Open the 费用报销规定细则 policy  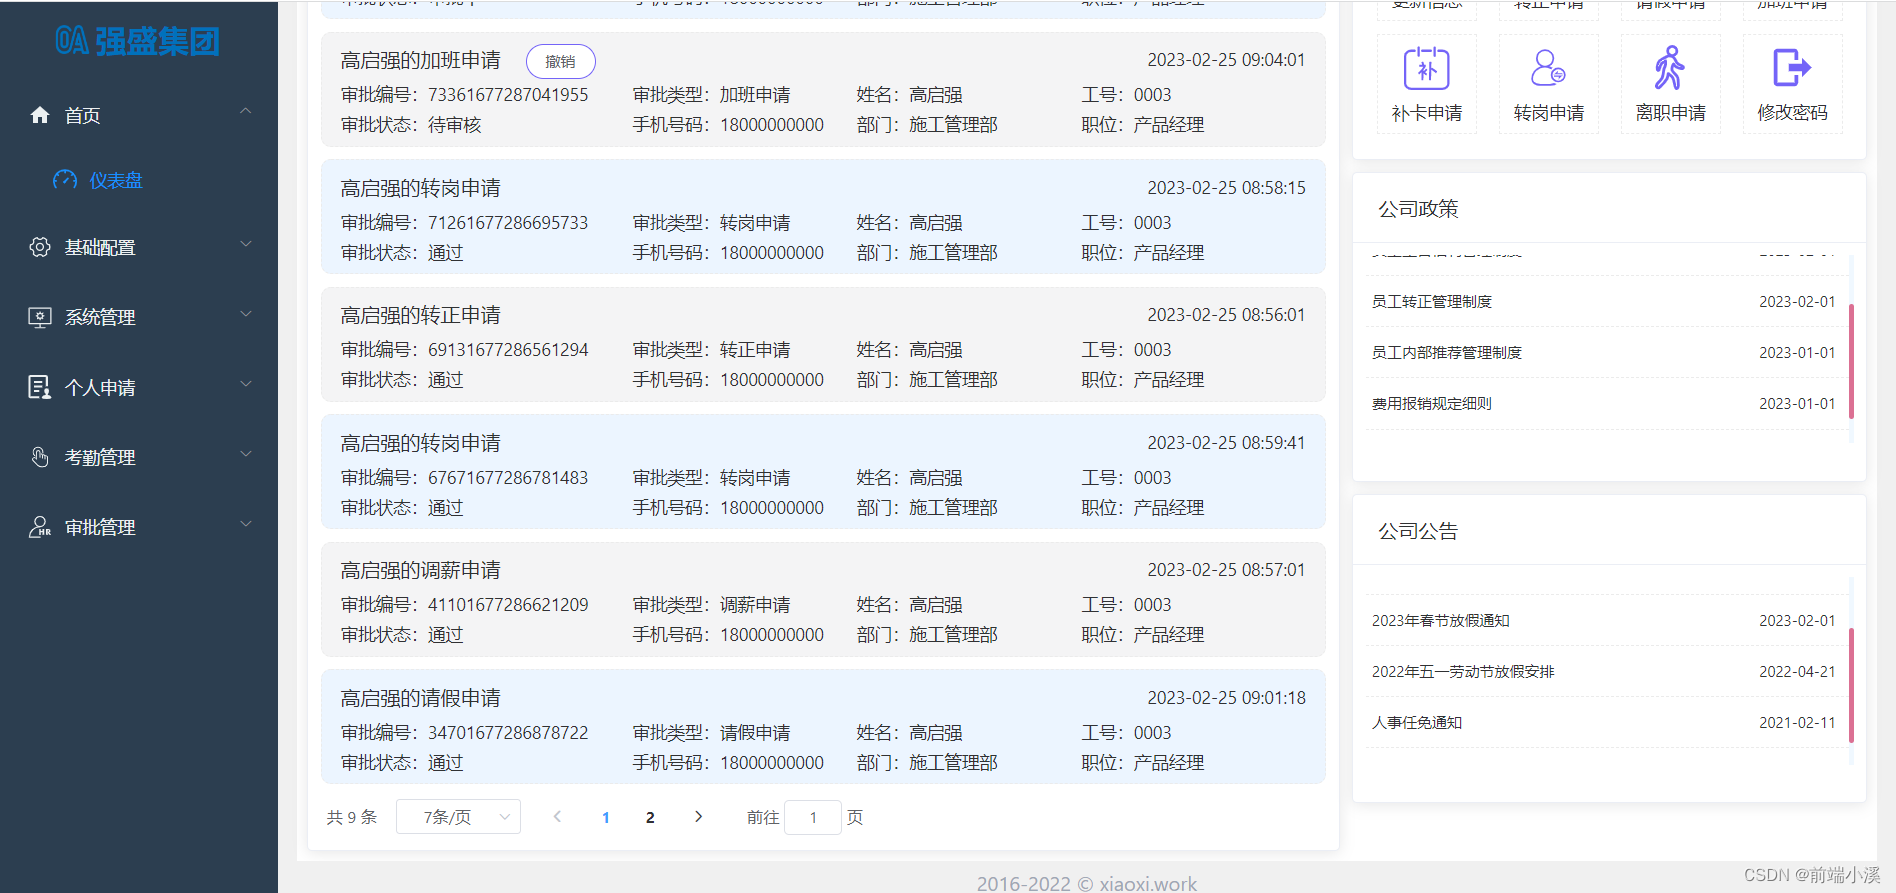1431,404
